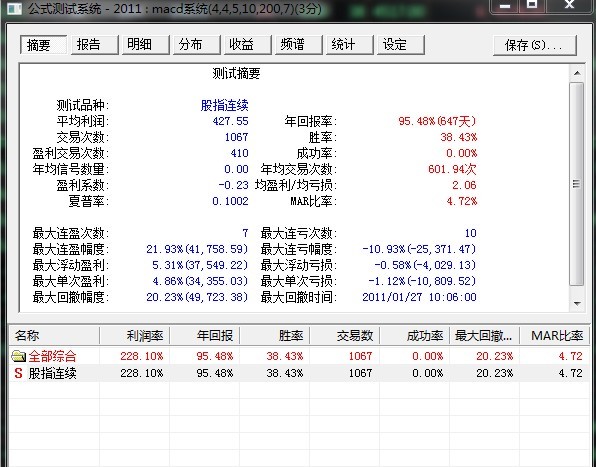Sort by the 年回报 column header
Image resolution: width=596 pixels, height=467 pixels.
[x=204, y=336]
